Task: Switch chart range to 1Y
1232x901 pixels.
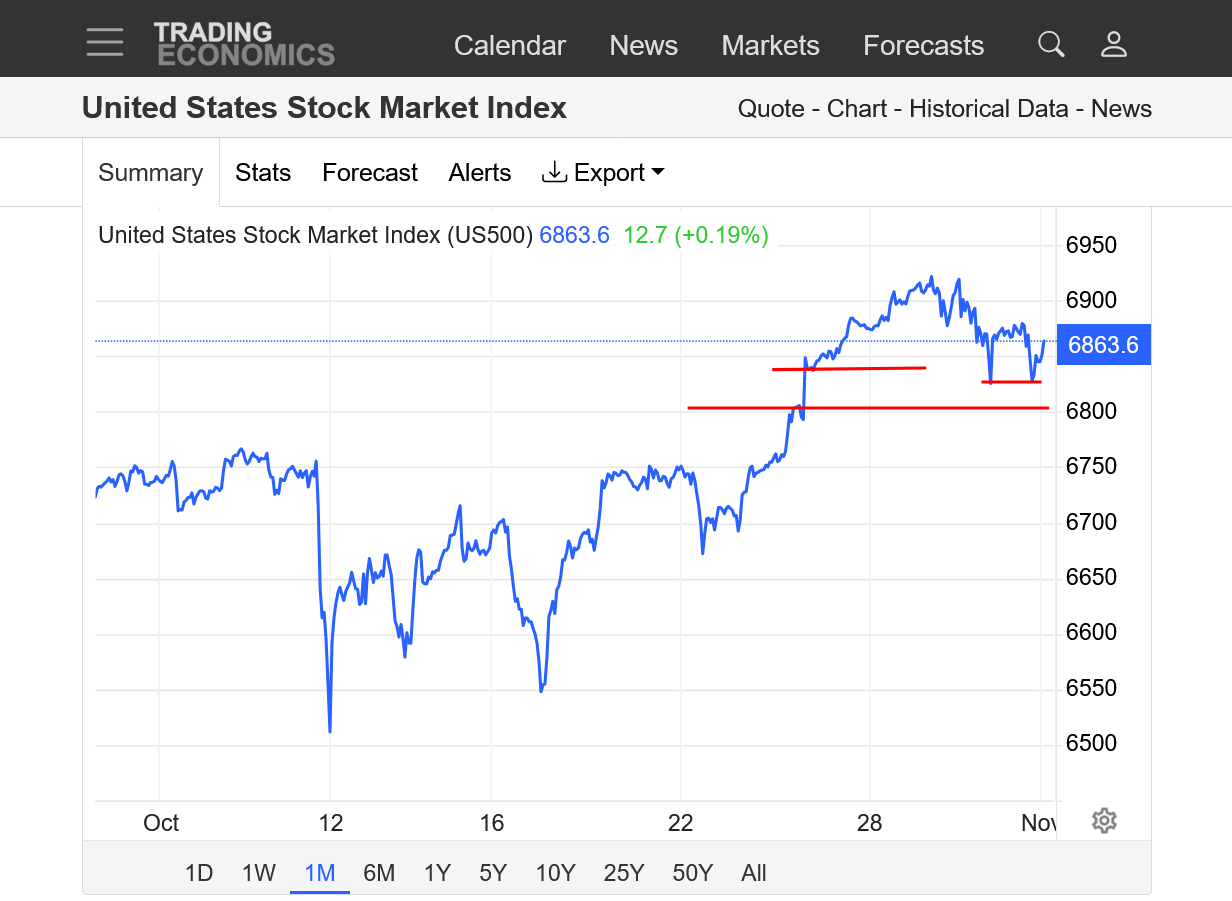Action: click(437, 873)
